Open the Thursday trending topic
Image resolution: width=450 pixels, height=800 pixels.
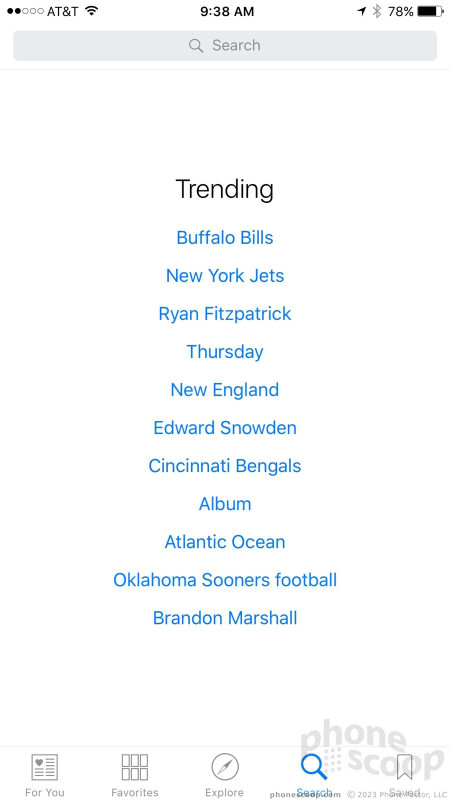pos(225,352)
